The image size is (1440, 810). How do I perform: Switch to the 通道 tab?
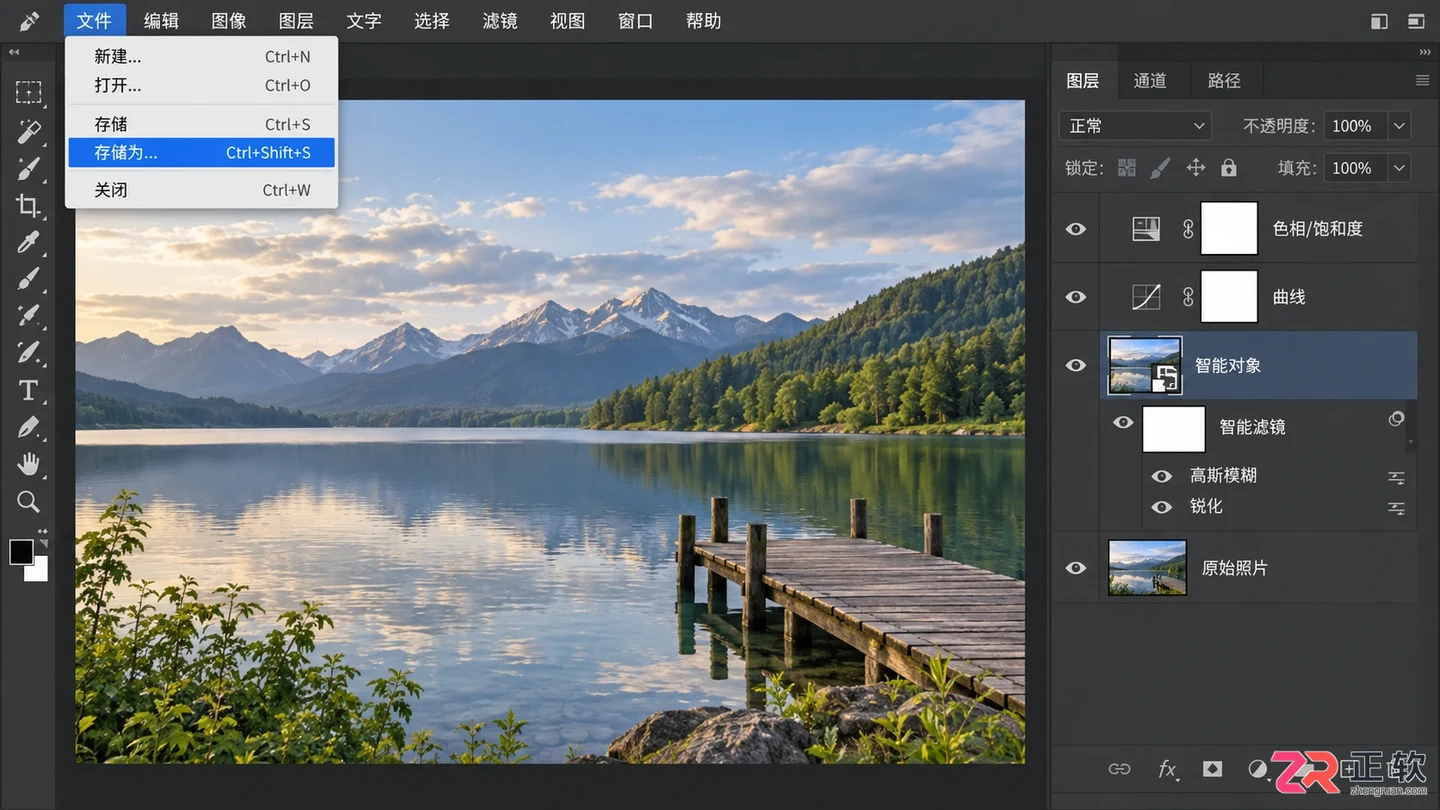coord(1150,80)
